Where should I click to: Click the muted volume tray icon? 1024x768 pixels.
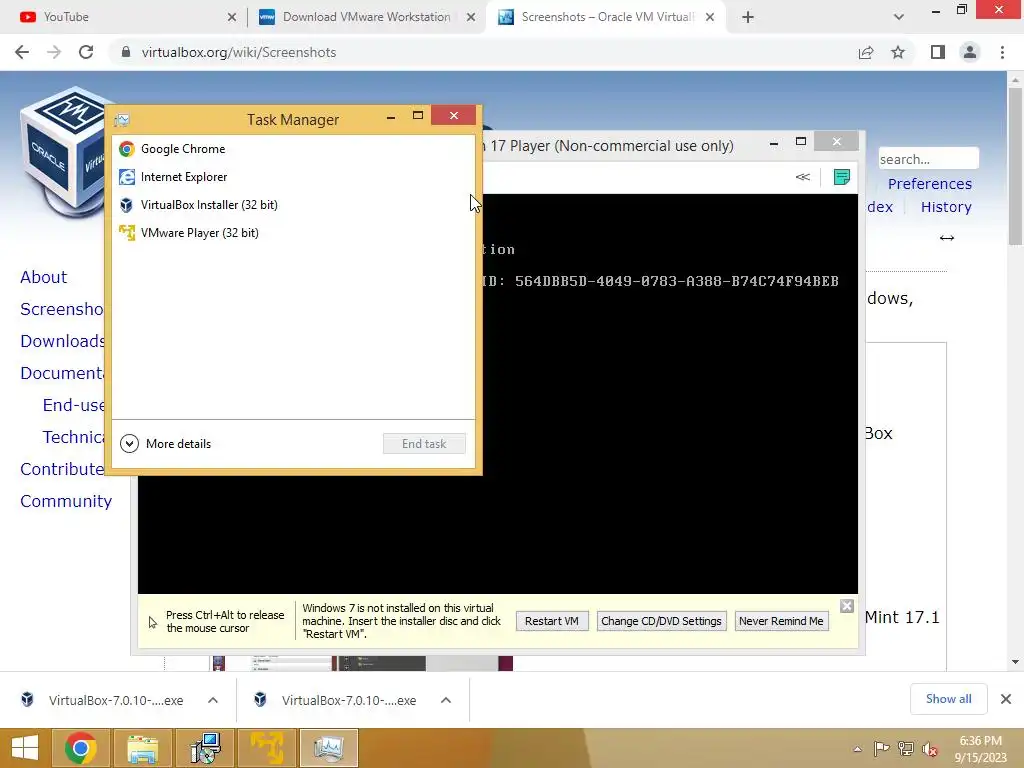point(930,748)
